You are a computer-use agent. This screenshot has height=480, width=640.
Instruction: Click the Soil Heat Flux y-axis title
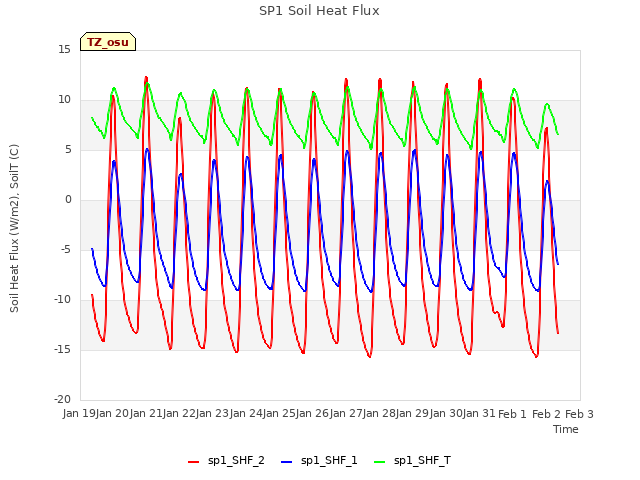click(14, 228)
